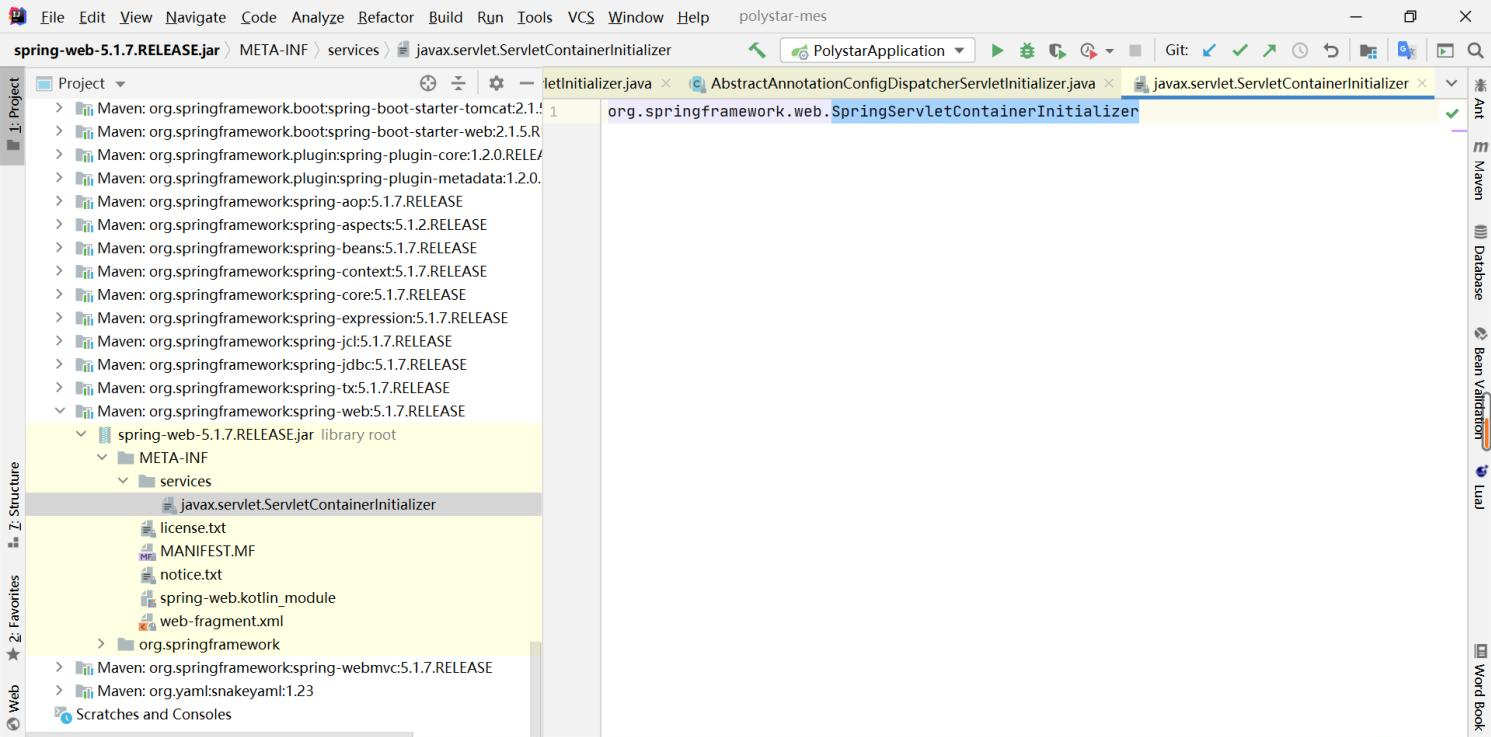Image resolution: width=1491 pixels, height=737 pixels.
Task: Click the services breadcrumb
Action: (353, 50)
